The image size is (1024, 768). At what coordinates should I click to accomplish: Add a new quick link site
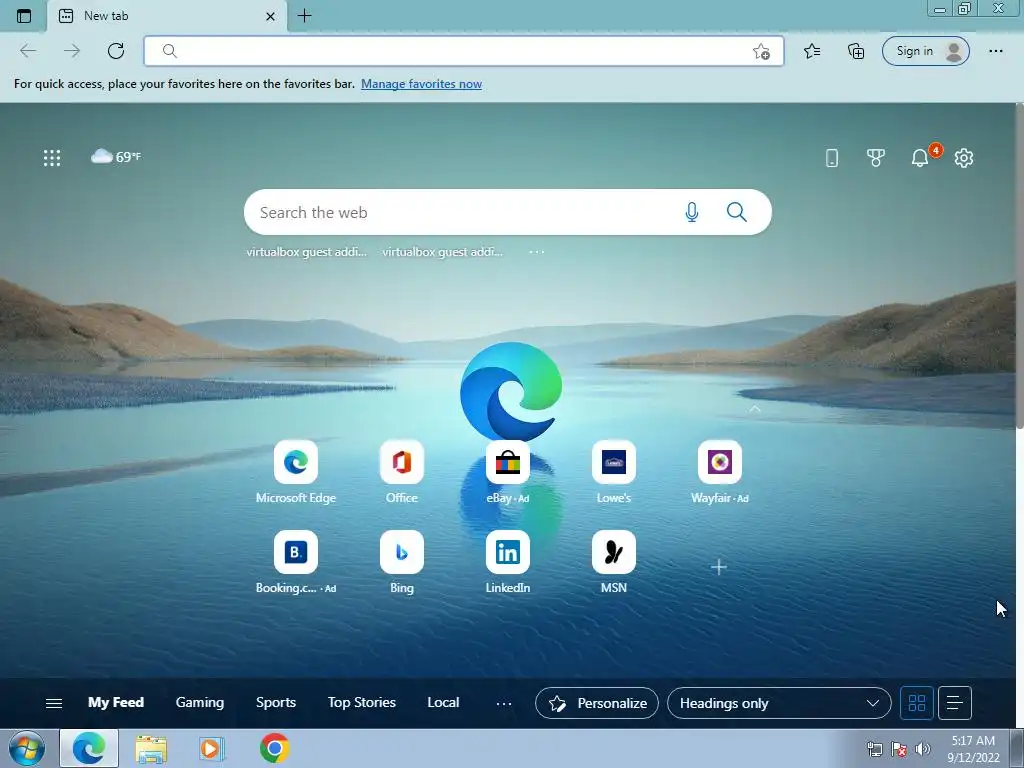pyautogui.click(x=718, y=567)
